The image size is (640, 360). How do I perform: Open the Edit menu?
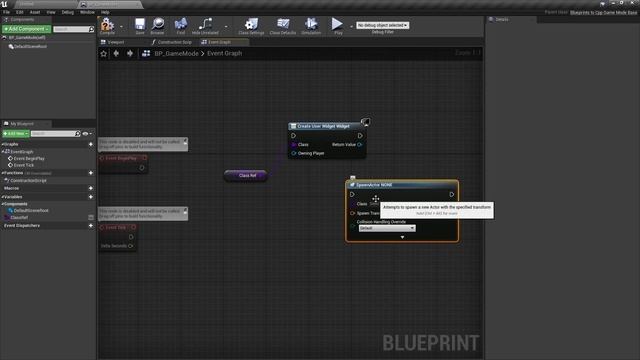pos(20,12)
